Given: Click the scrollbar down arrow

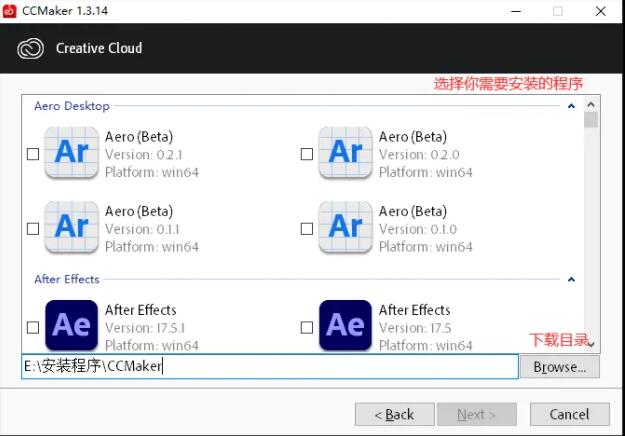Looking at the screenshot, I should coord(591,344).
